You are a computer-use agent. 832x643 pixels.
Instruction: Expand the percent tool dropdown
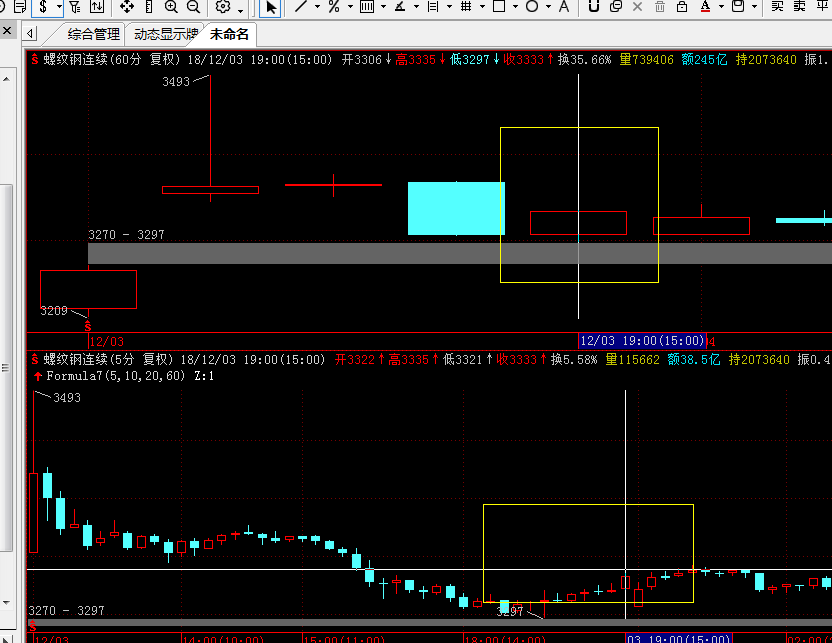coord(350,7)
